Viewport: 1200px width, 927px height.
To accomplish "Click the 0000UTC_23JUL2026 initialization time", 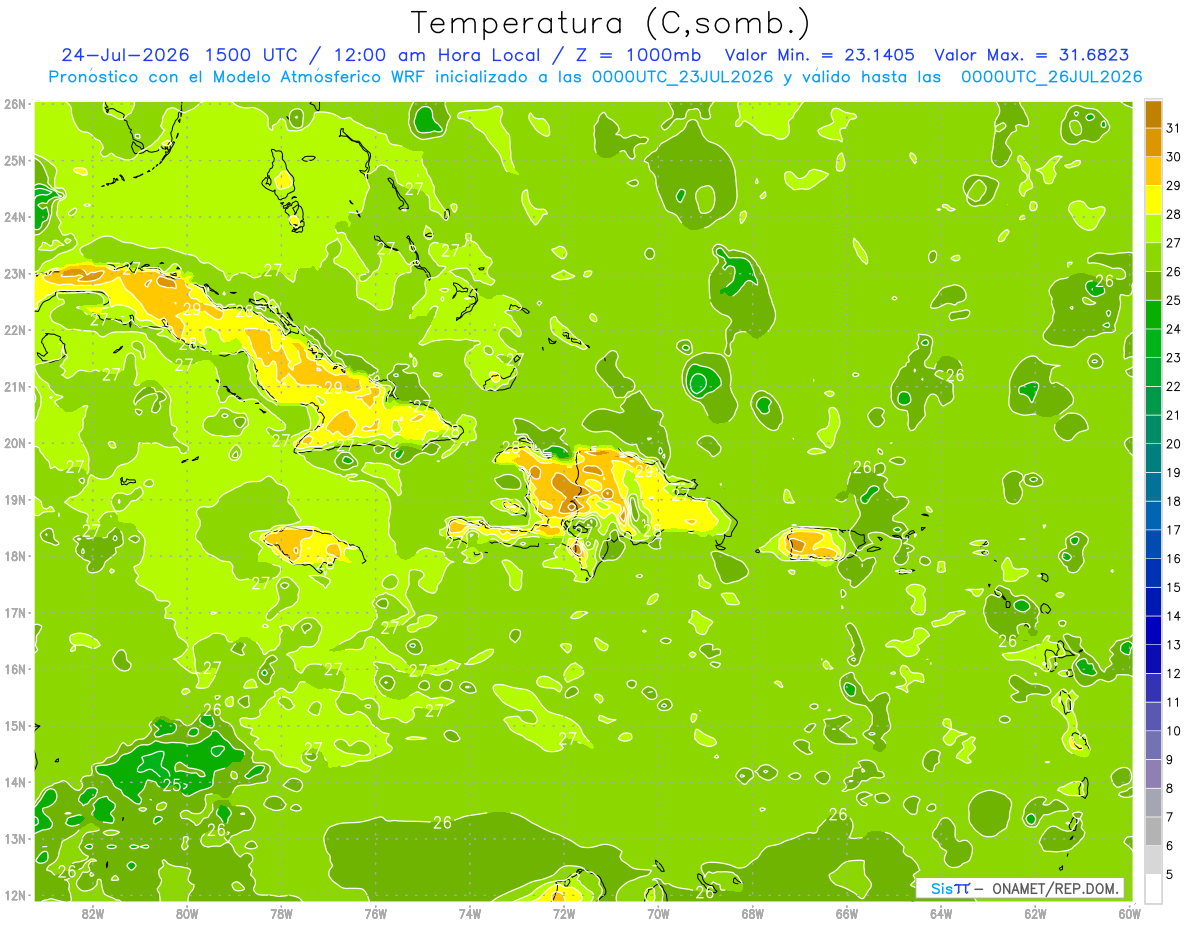I will tap(683, 77).
